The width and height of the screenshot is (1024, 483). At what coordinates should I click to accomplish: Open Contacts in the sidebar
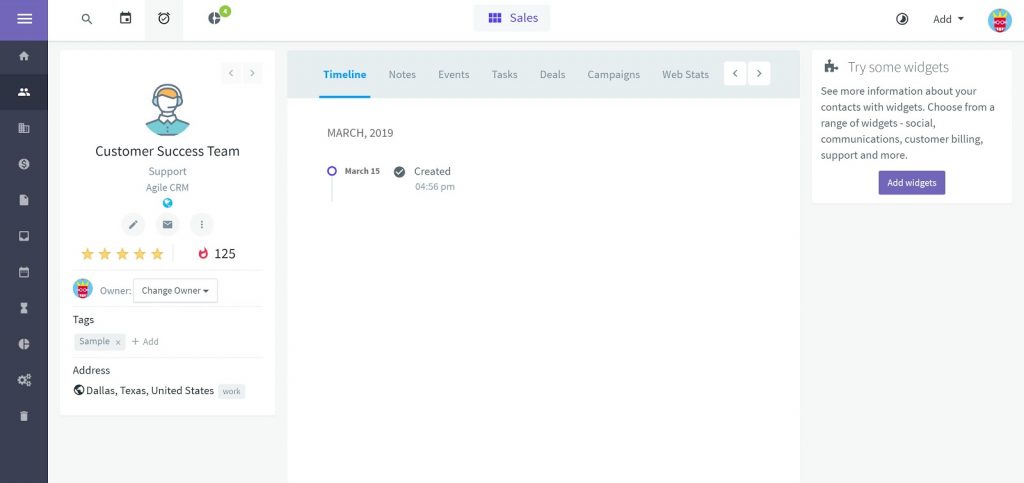click(x=24, y=92)
